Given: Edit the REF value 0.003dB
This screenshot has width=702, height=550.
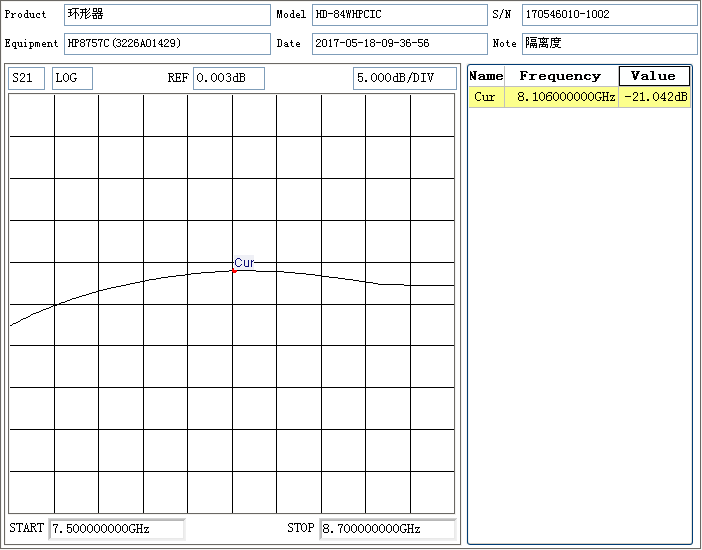Looking at the screenshot, I should tap(229, 78).
